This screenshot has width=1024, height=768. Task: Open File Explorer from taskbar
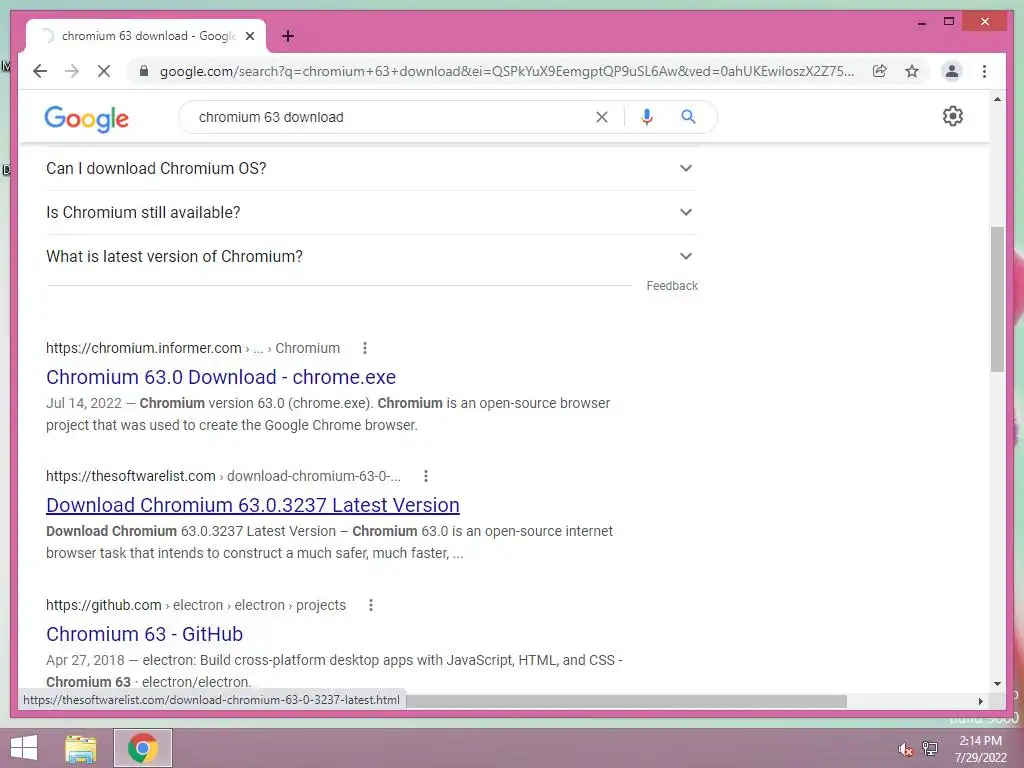[x=81, y=748]
